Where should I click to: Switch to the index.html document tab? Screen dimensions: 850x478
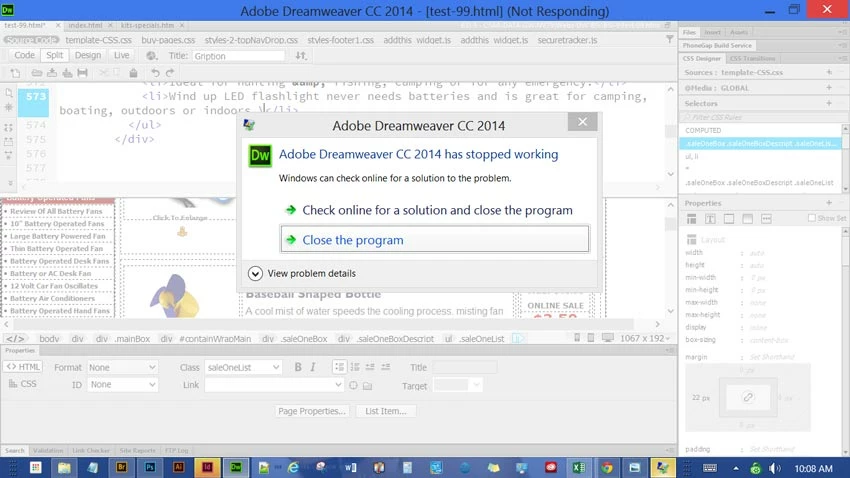coord(85,25)
